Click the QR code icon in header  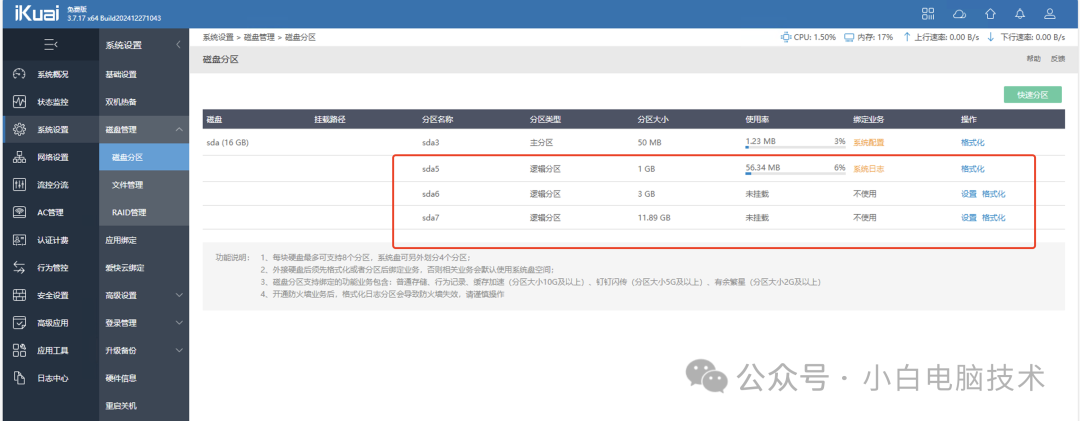(x=928, y=14)
